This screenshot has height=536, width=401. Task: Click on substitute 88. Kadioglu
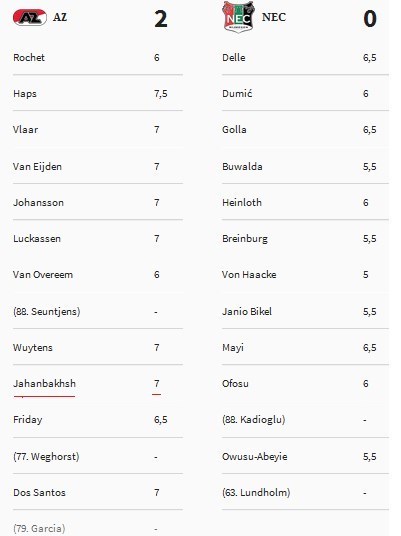point(253,419)
